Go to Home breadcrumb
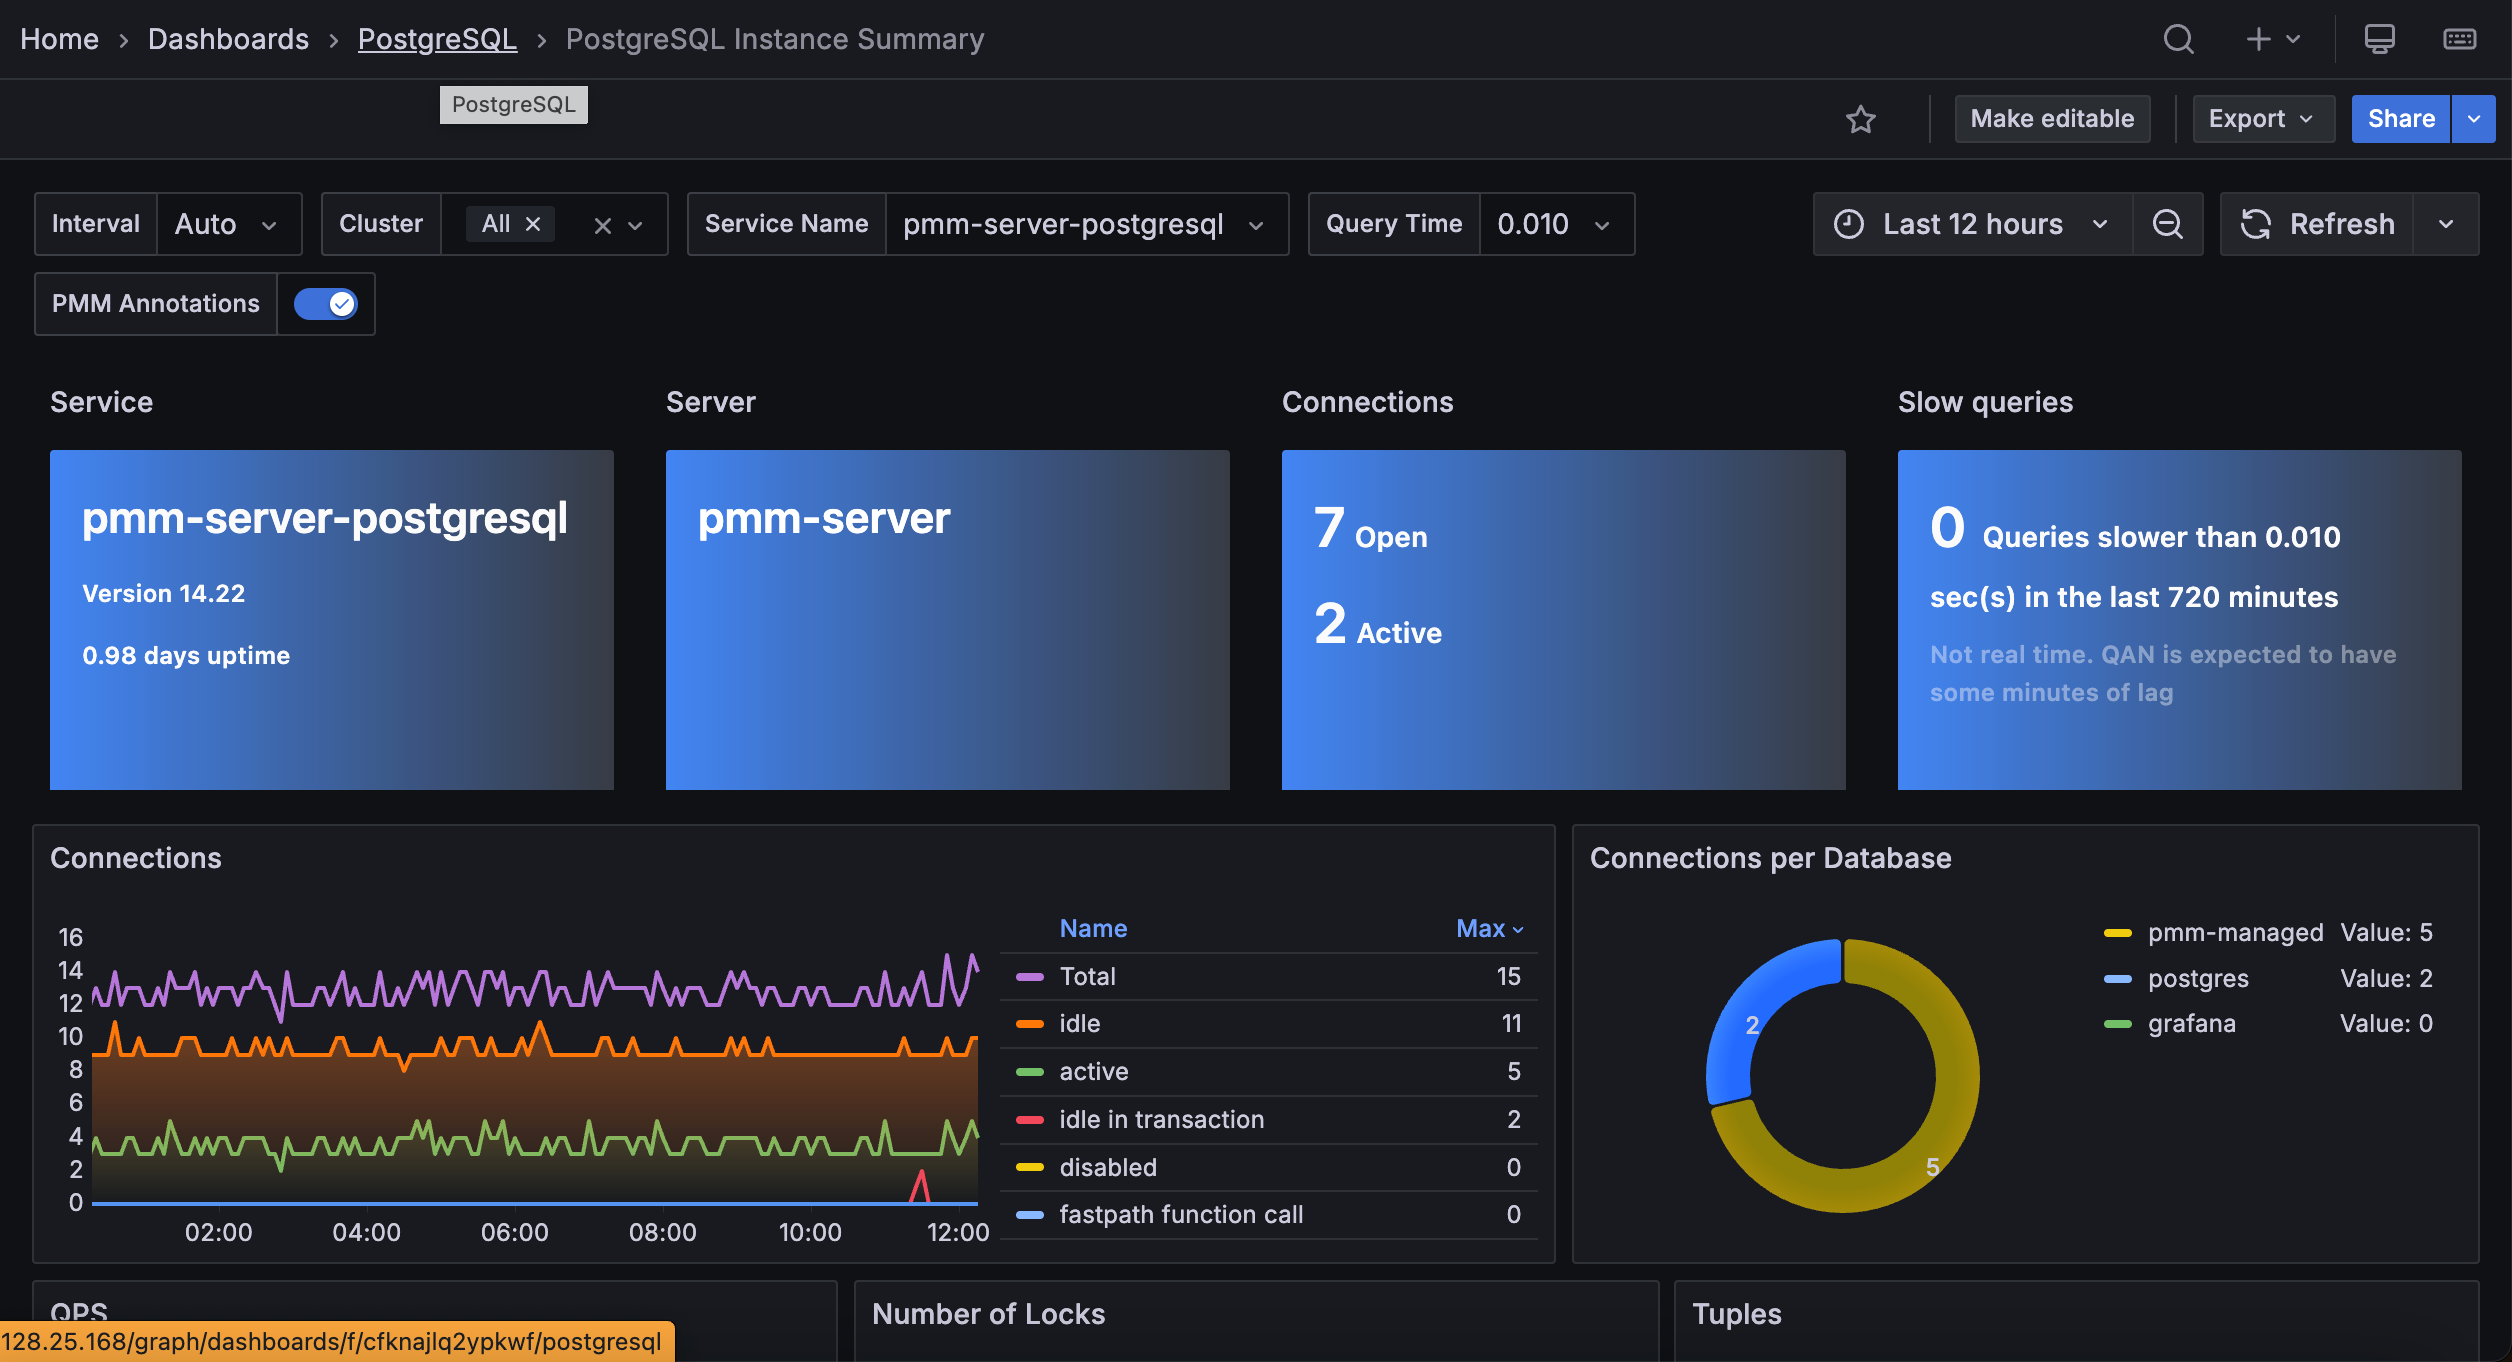Screen dimensions: 2512x1362 (x=59, y=39)
